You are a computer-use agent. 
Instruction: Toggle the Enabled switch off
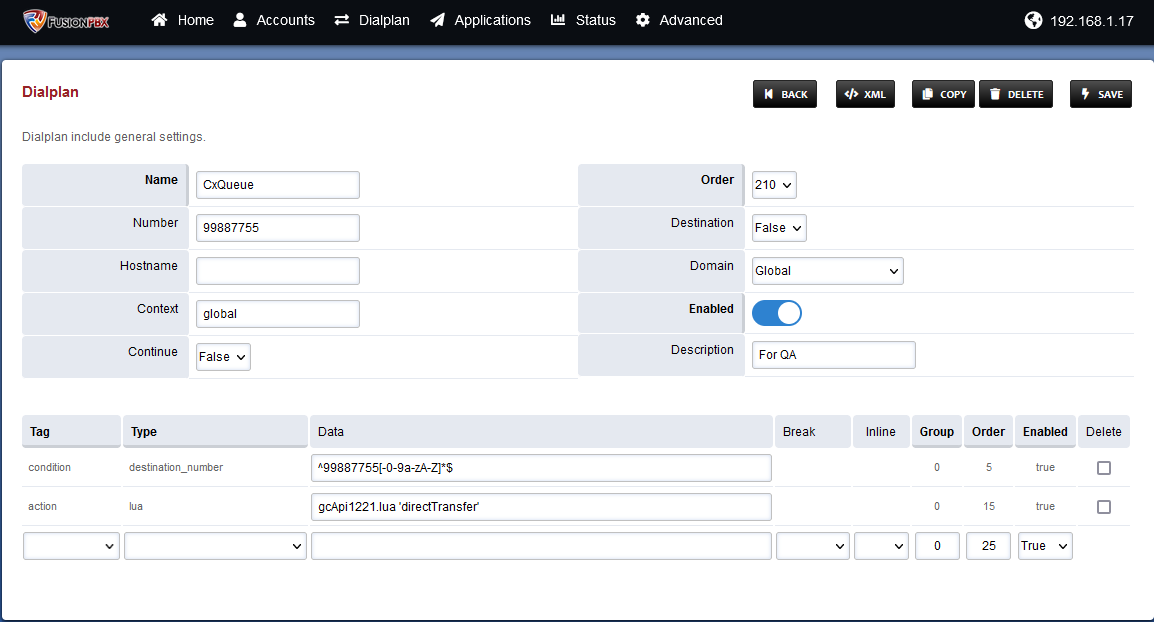(777, 313)
